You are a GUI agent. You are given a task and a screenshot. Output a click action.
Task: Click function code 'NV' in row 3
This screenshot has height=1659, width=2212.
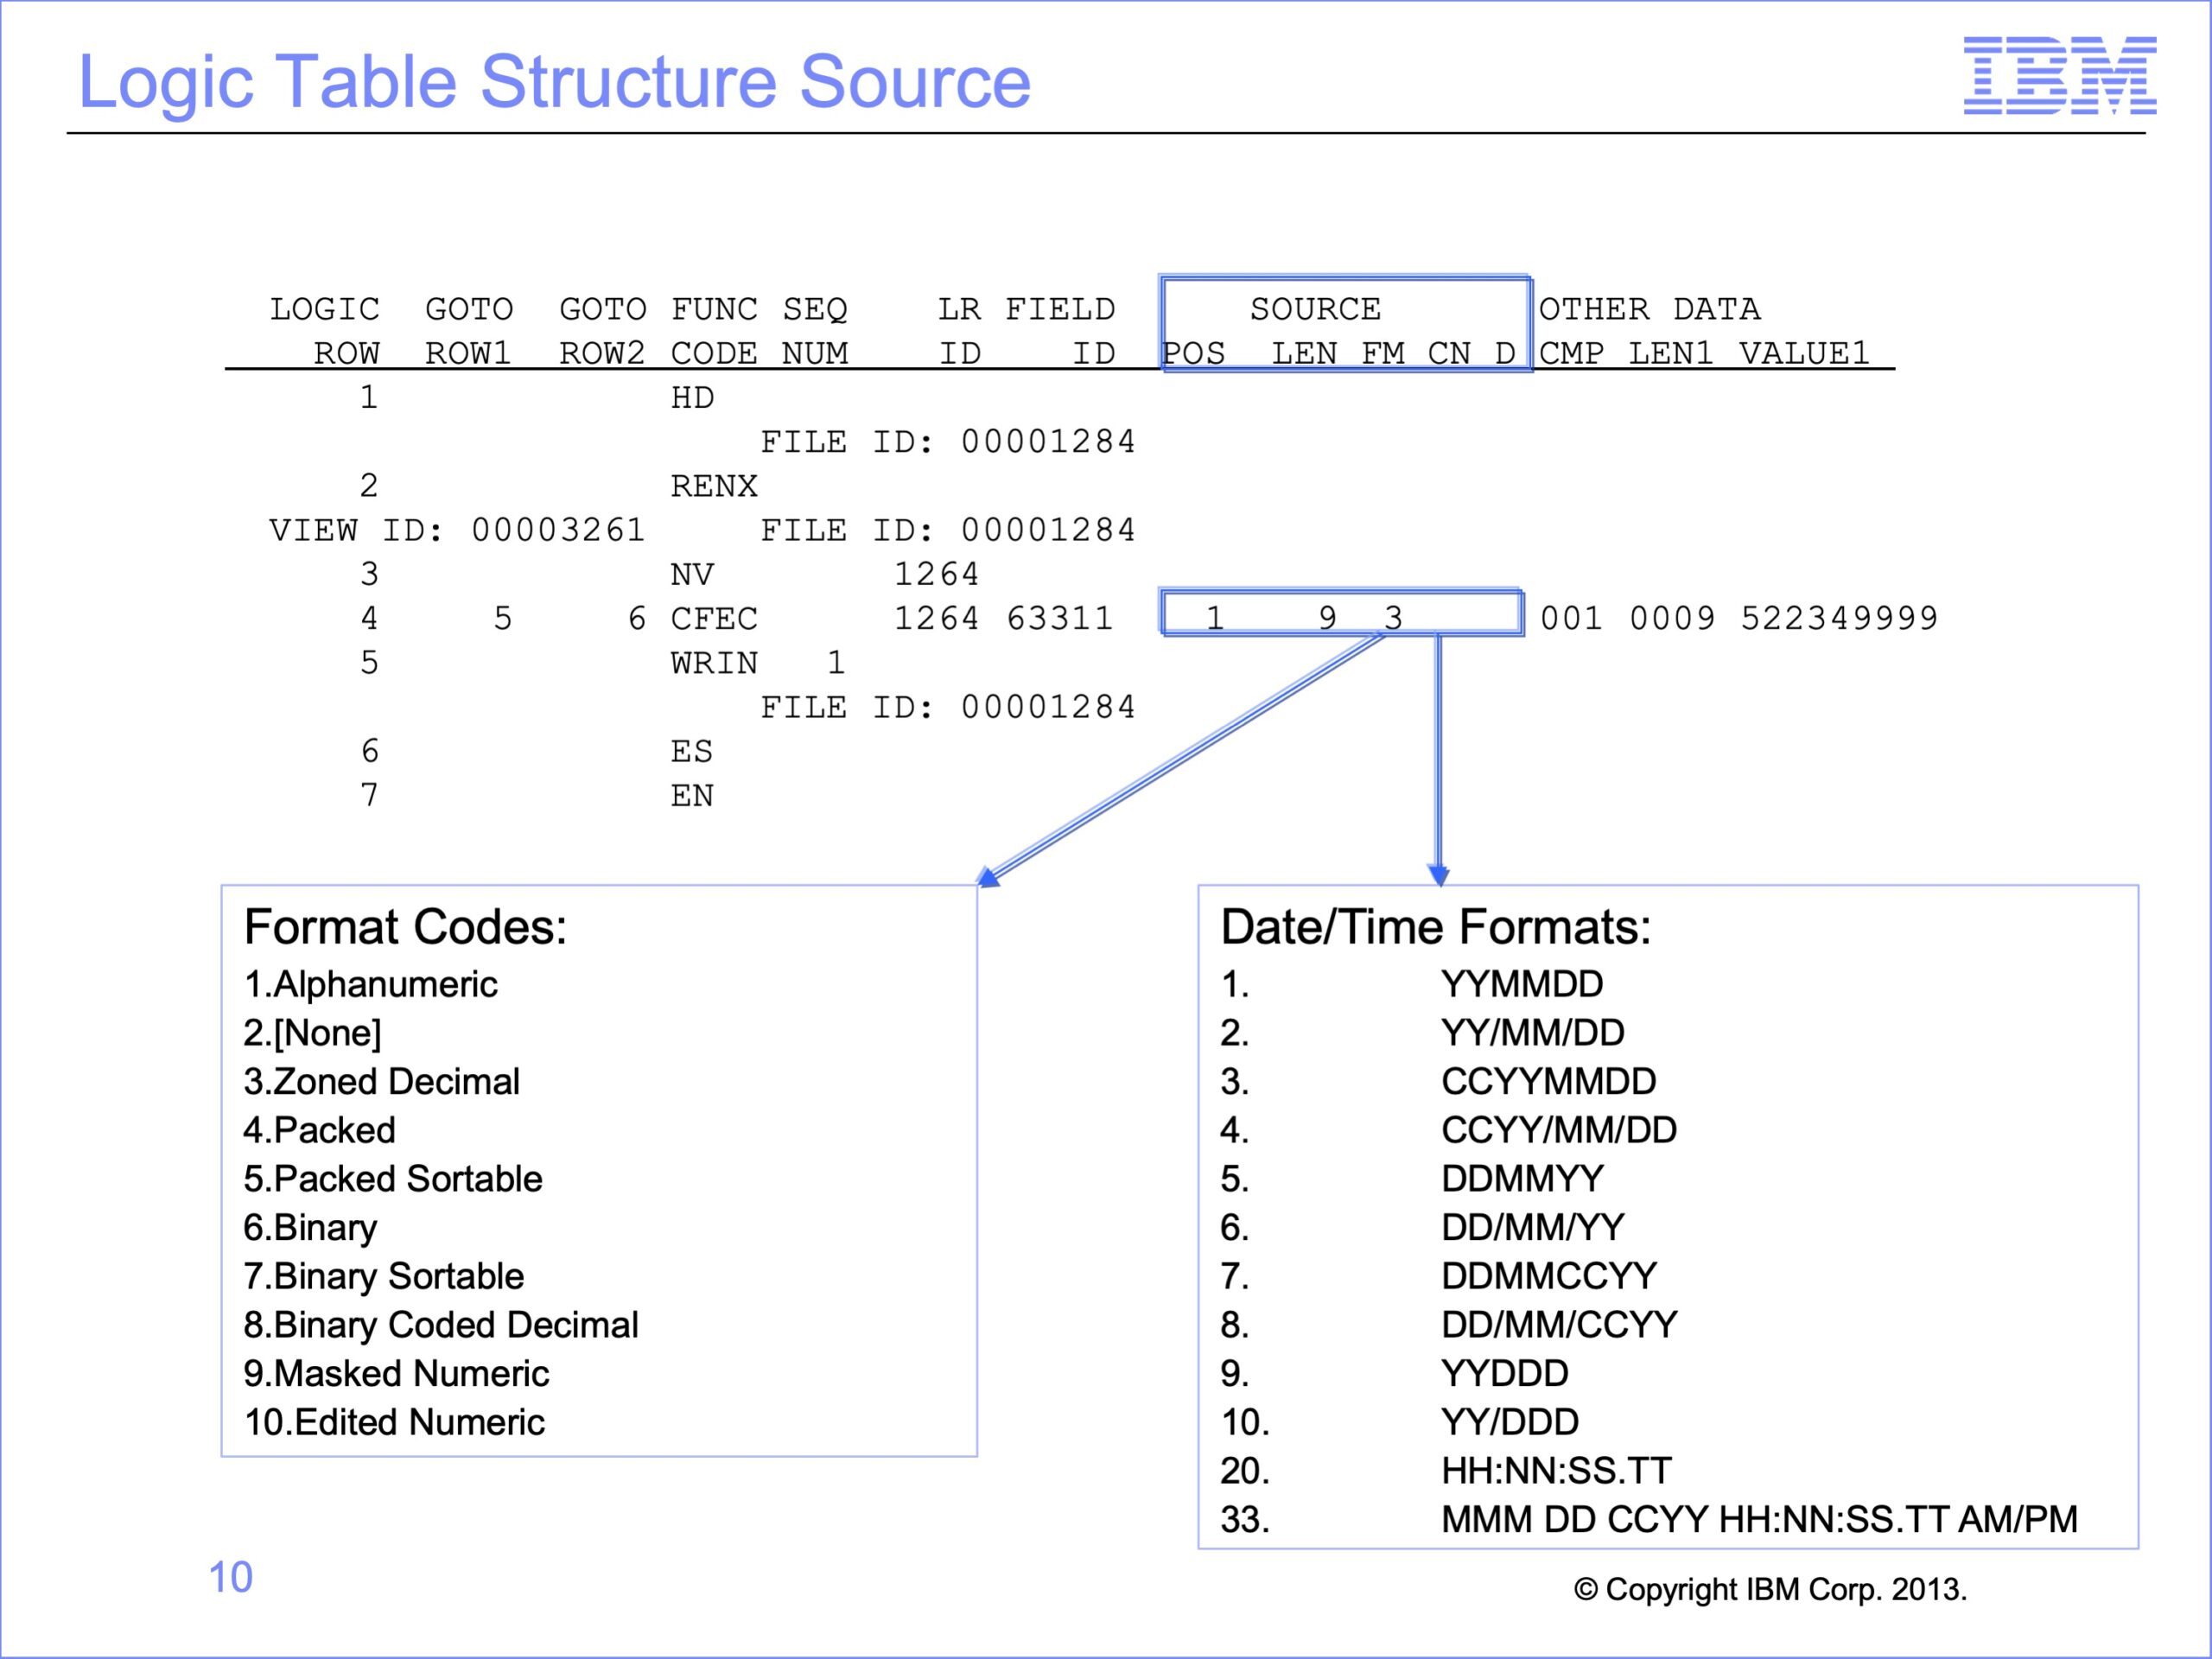pos(692,574)
